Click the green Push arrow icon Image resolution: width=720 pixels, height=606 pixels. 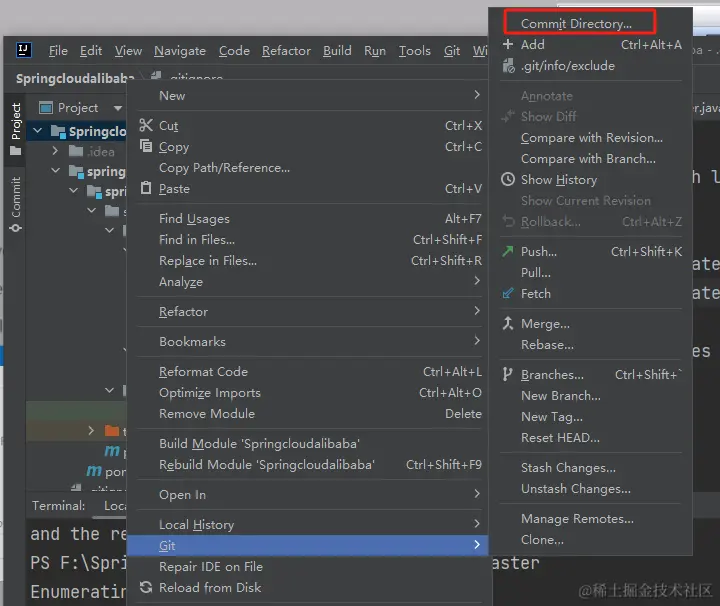pos(507,251)
